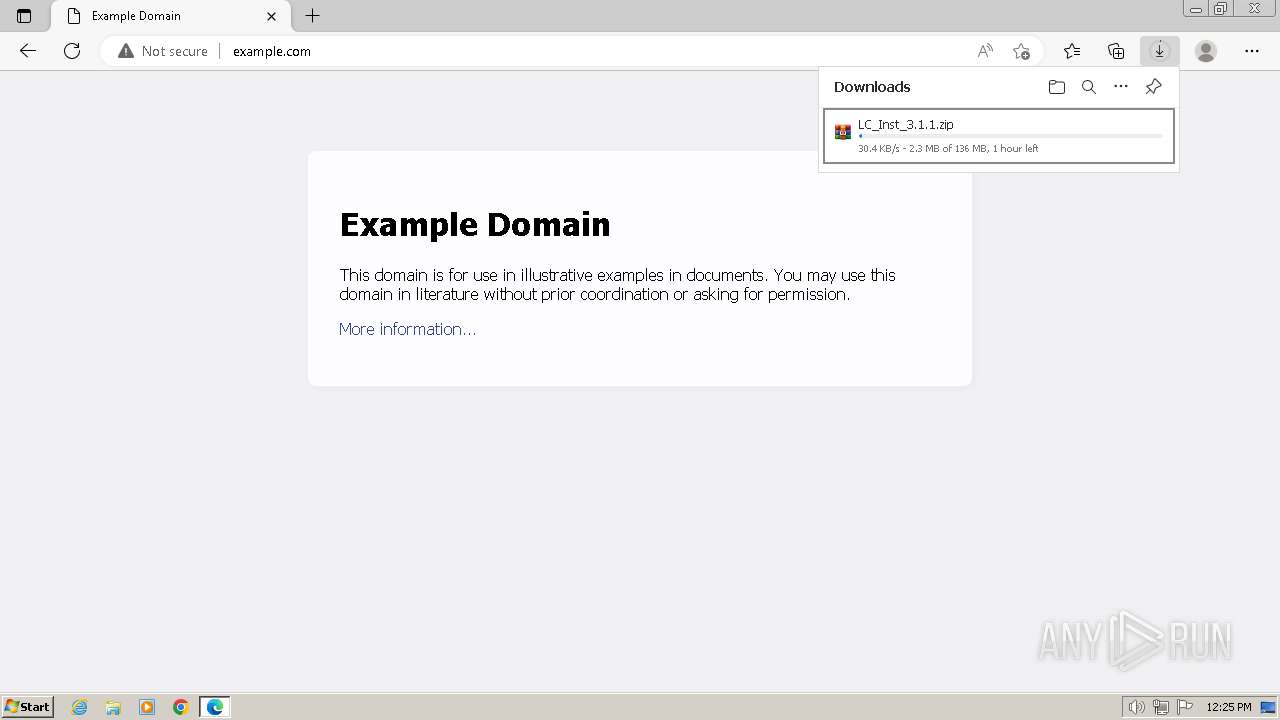The width and height of the screenshot is (1280, 720).
Task: Open File Explorer from taskbar
Action: [x=113, y=707]
